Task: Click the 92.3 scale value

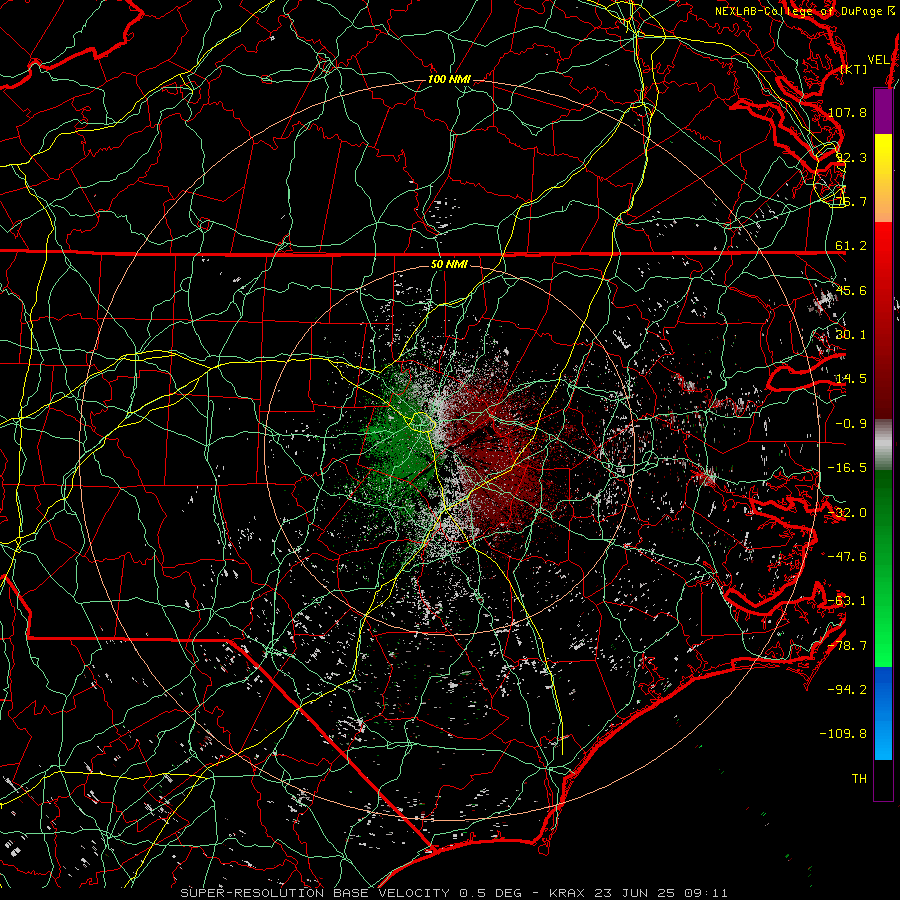Action: click(x=851, y=157)
